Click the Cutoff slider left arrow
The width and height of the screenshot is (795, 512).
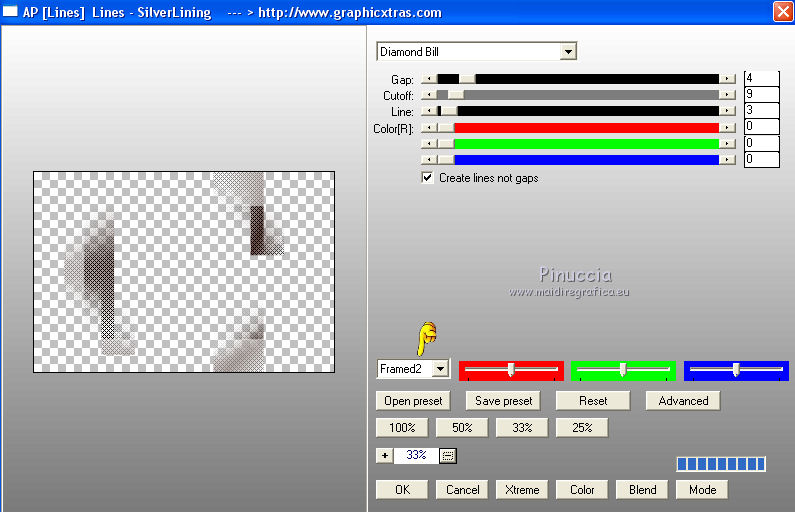pyautogui.click(x=429, y=95)
